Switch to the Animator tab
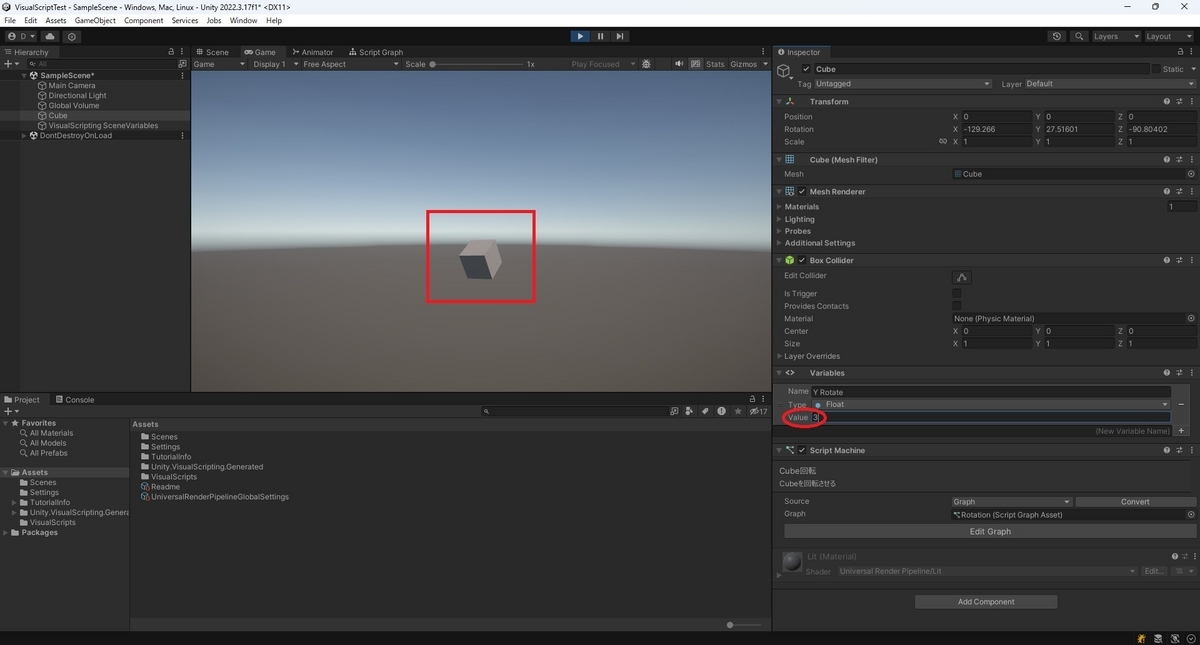 pyautogui.click(x=312, y=52)
